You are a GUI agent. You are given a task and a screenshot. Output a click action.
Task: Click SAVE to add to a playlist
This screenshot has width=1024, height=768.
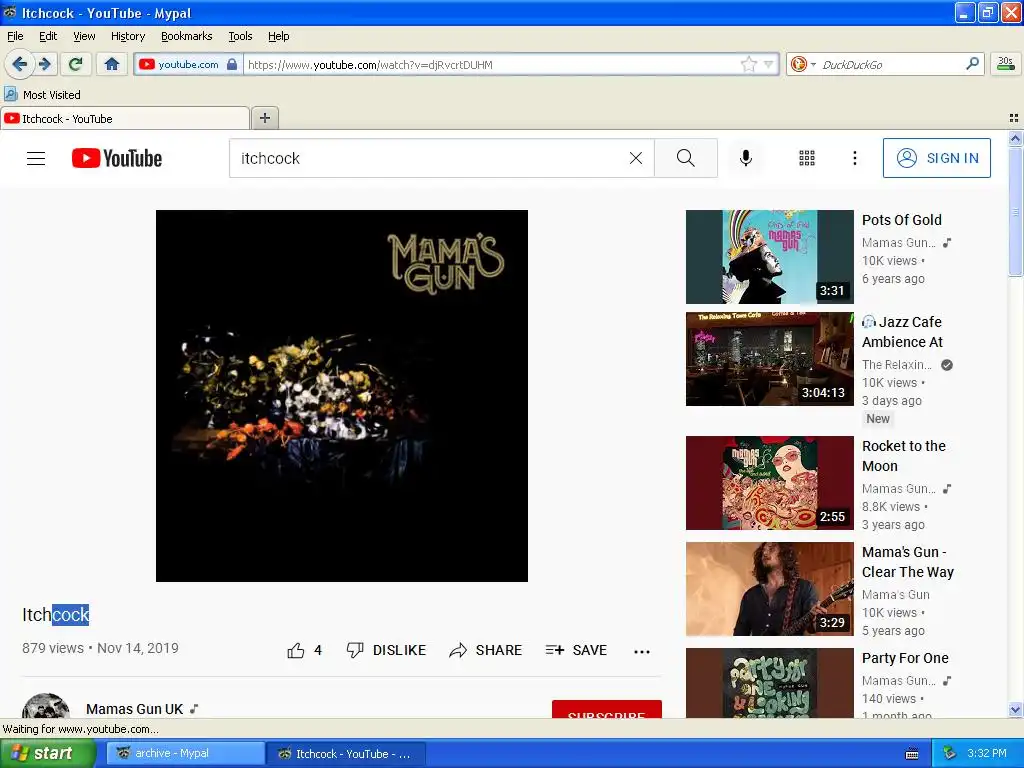(x=576, y=650)
